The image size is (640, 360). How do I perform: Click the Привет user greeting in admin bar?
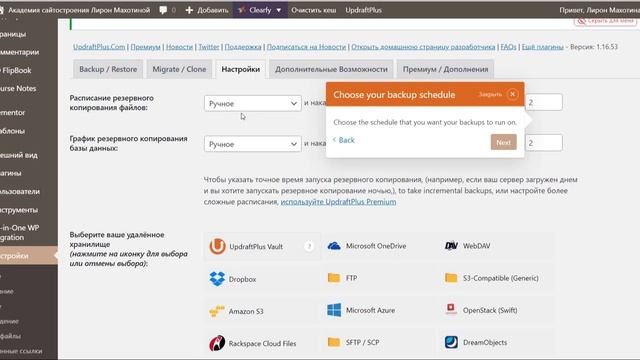599,10
